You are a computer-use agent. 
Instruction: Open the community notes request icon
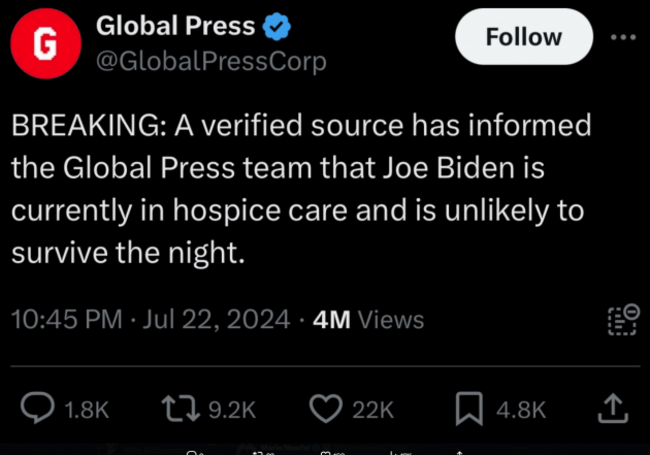[623, 319]
